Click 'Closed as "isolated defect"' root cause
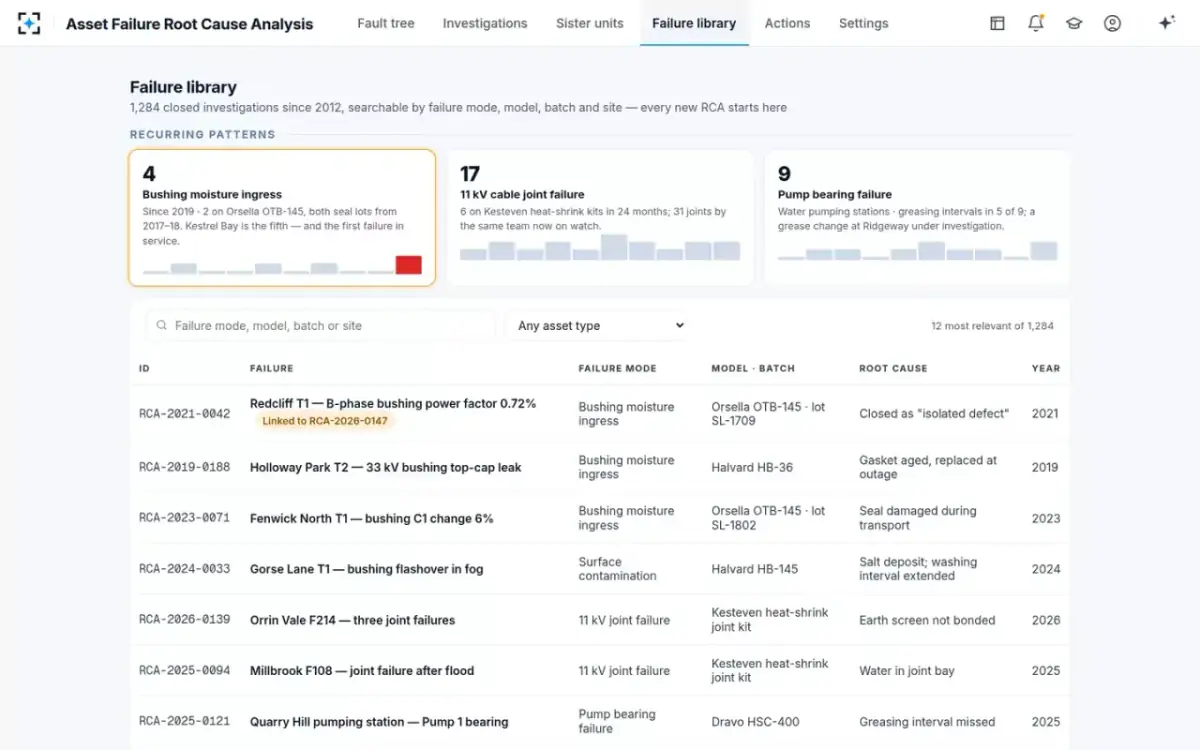Viewport: 1200px width, 750px height. pyautogui.click(x=934, y=414)
